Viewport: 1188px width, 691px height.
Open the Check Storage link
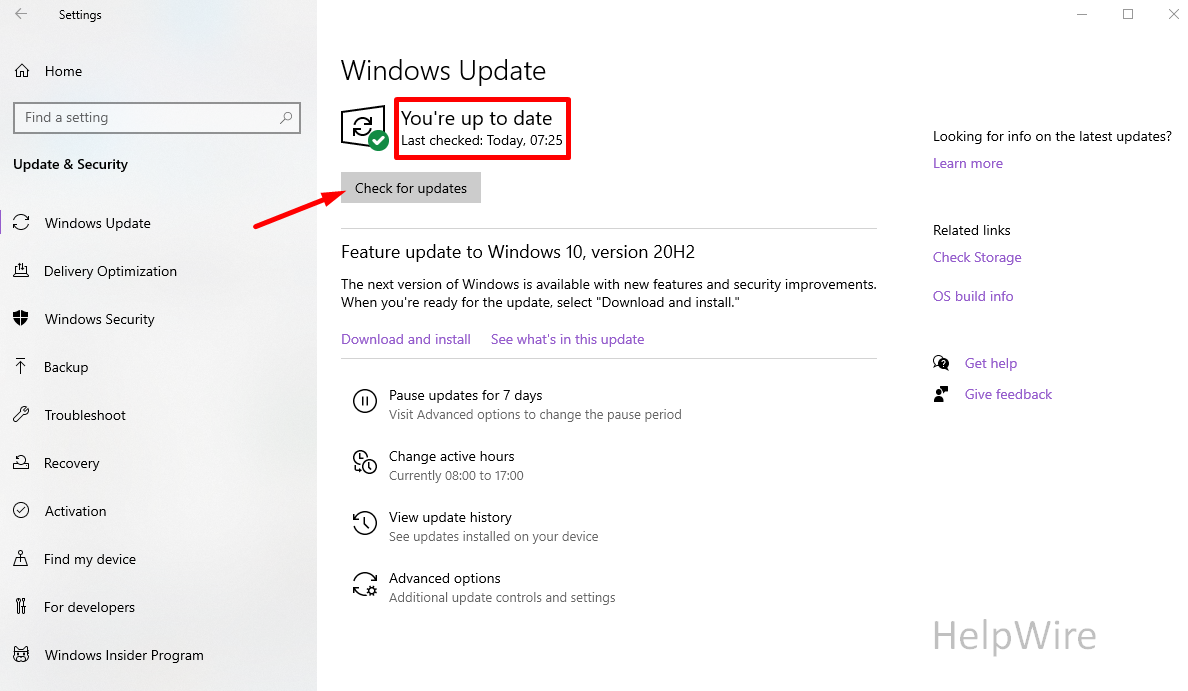[x=977, y=258]
